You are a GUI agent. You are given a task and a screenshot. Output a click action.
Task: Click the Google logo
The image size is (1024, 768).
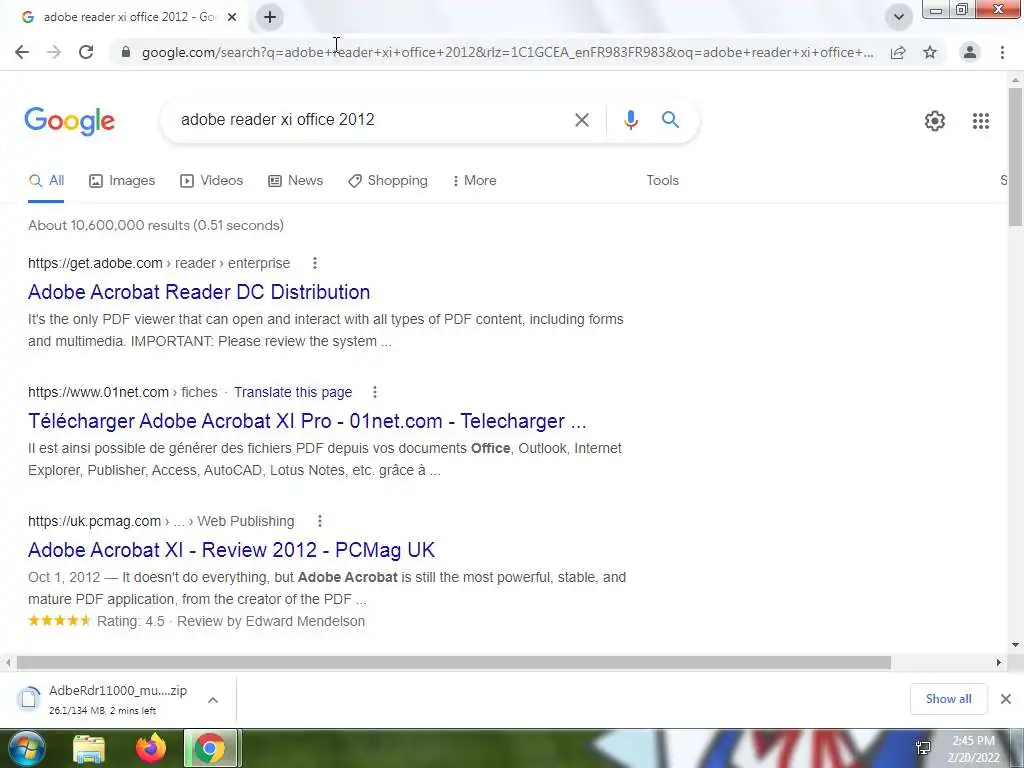[69, 121]
